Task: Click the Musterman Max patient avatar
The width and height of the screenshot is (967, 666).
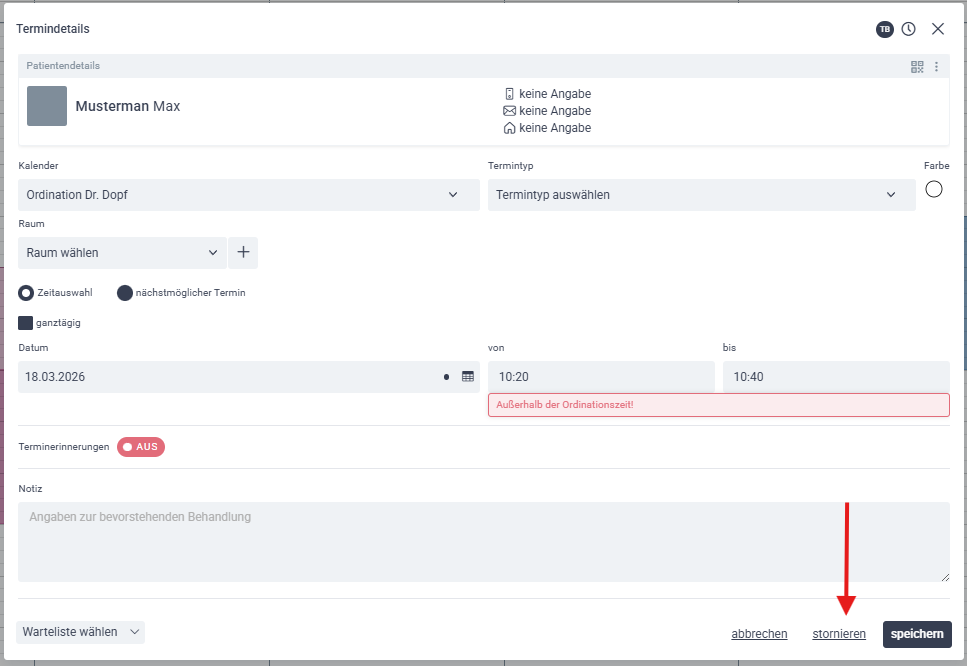Action: tap(47, 106)
